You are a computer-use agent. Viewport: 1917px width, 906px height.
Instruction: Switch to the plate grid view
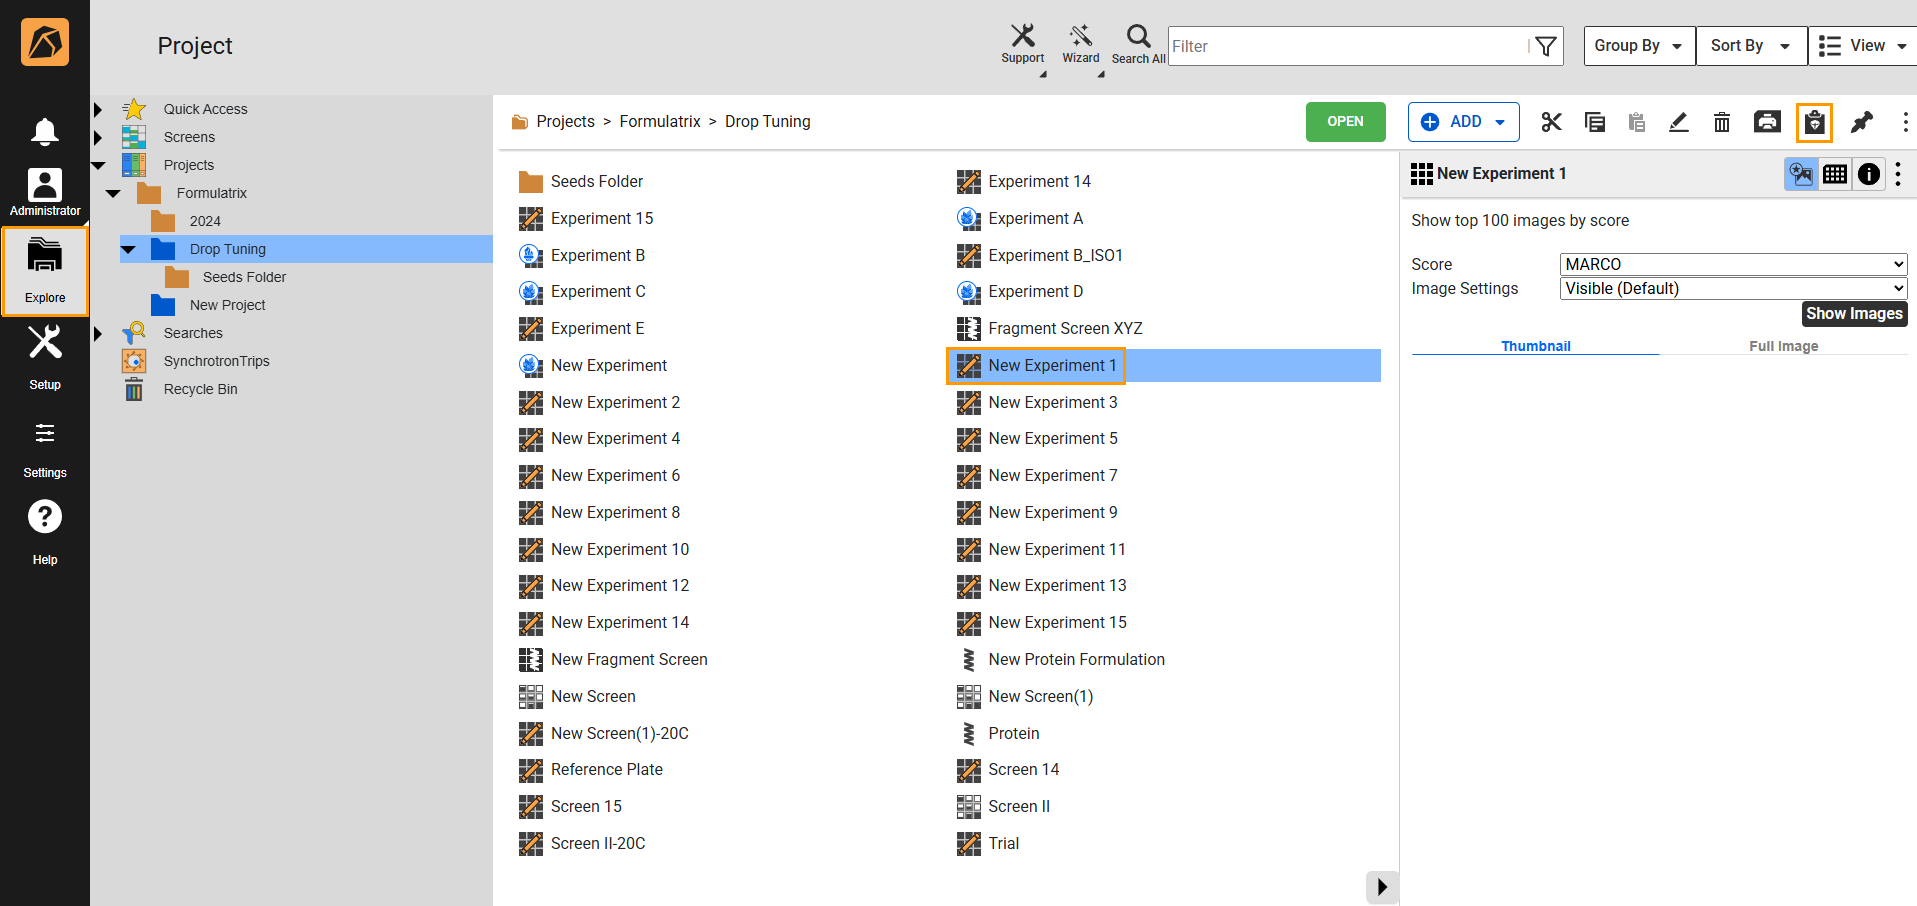pos(1835,174)
